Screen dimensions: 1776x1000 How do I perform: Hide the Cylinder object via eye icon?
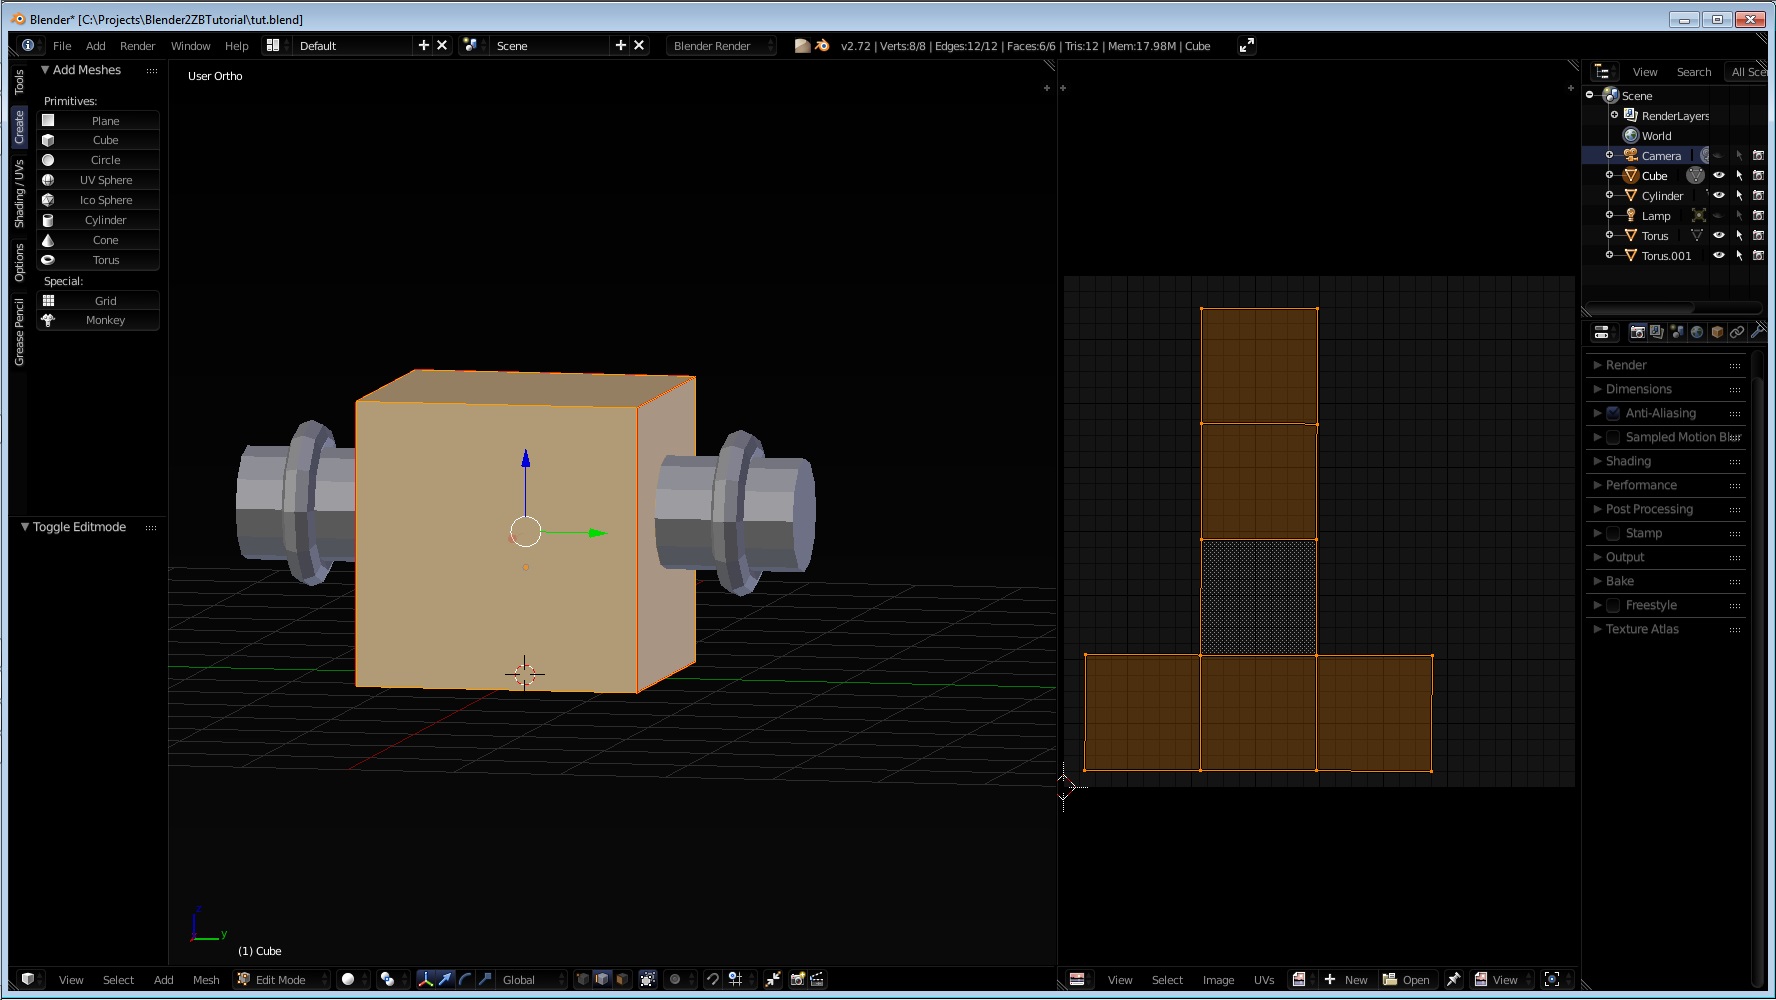(x=1719, y=196)
